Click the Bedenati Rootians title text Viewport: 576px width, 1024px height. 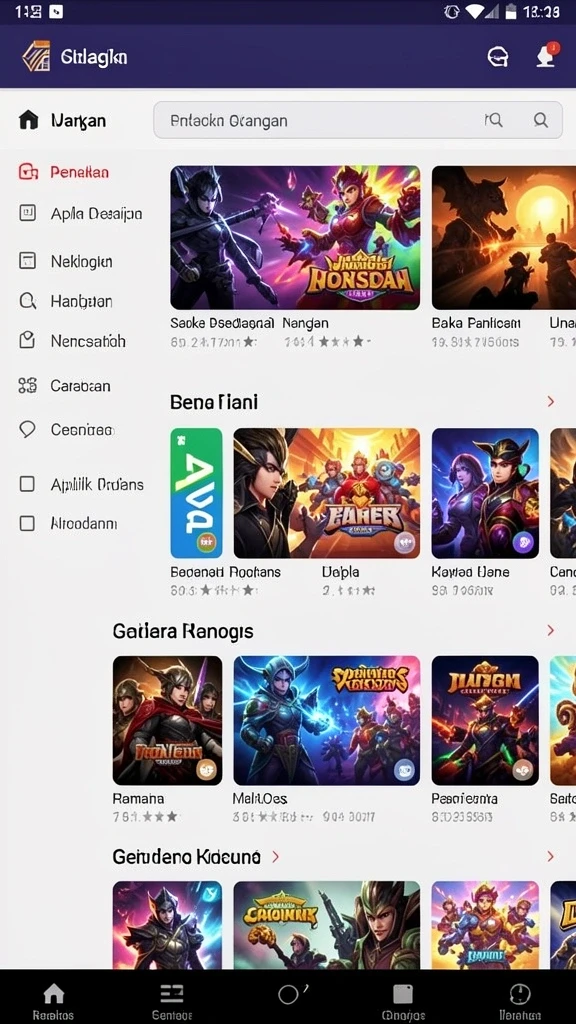tap(225, 572)
